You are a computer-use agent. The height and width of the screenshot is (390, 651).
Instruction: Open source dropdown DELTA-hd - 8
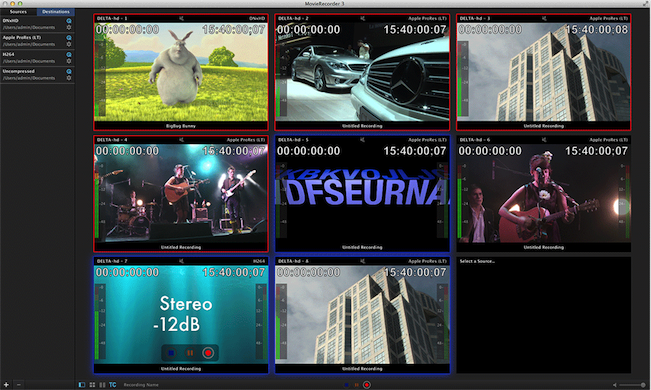(x=293, y=261)
